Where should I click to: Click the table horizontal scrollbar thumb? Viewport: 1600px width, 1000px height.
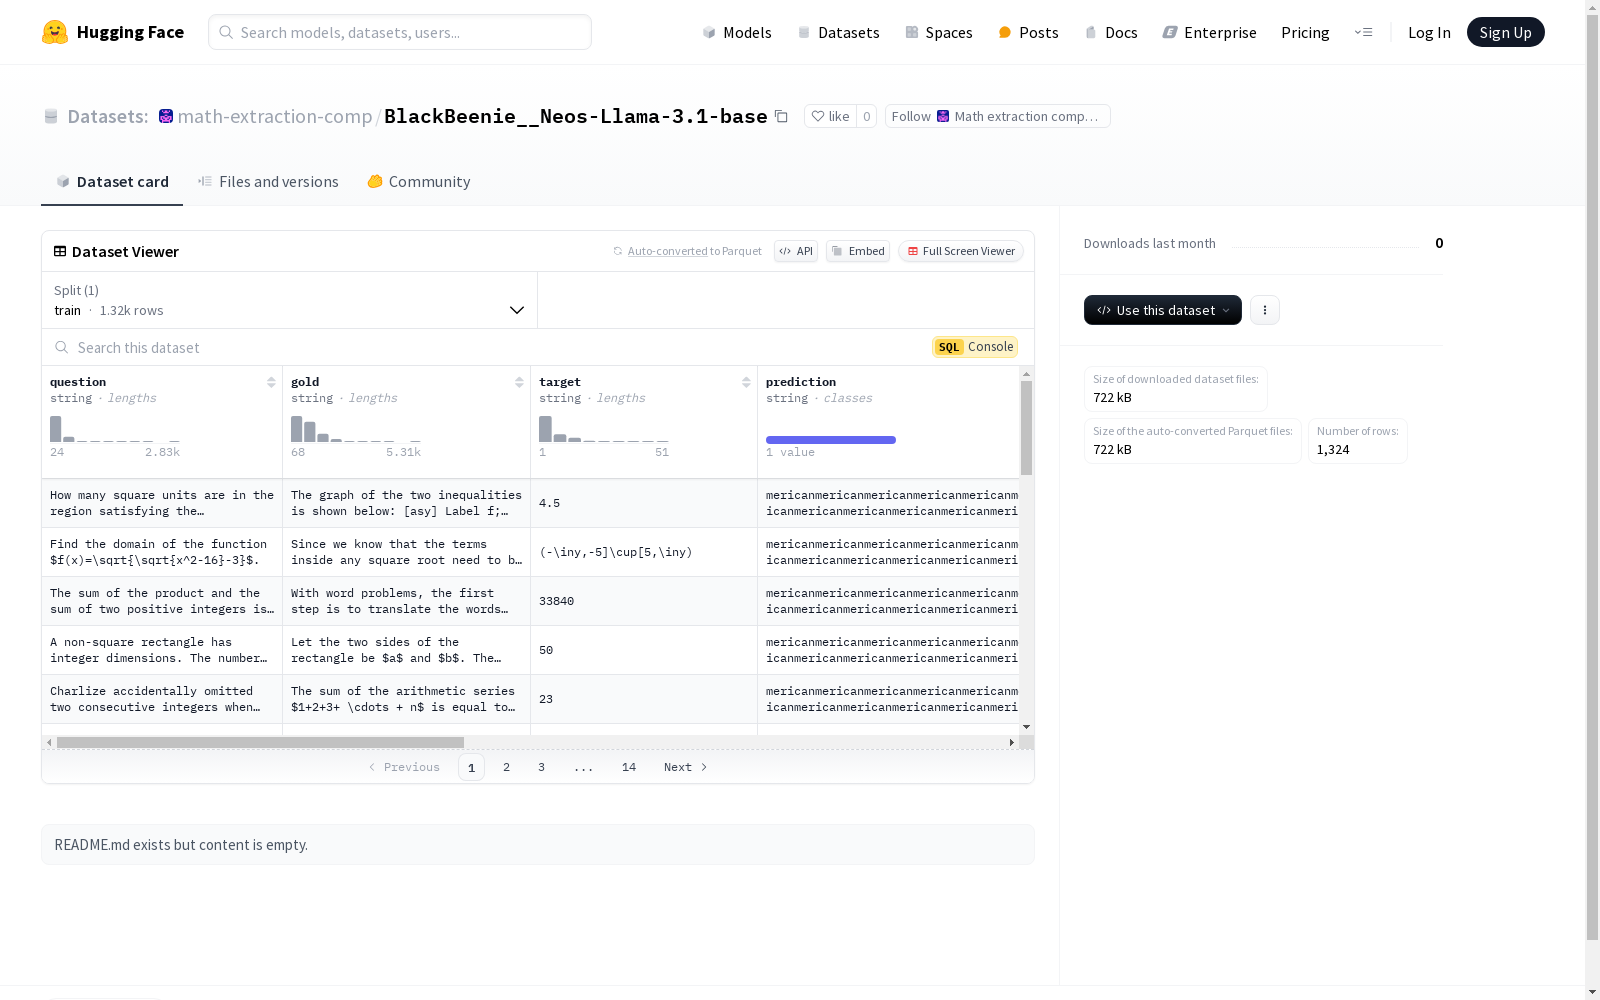pyautogui.click(x=260, y=743)
